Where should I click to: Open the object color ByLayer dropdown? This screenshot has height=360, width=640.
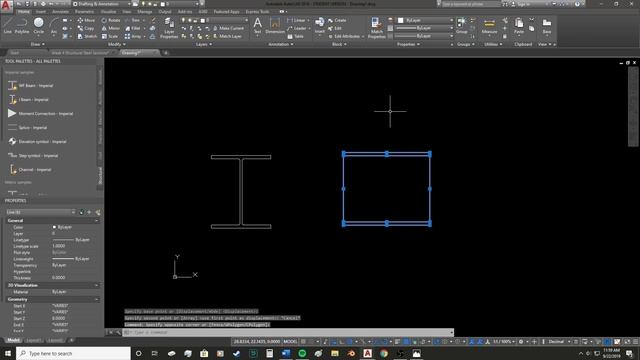(425, 20)
